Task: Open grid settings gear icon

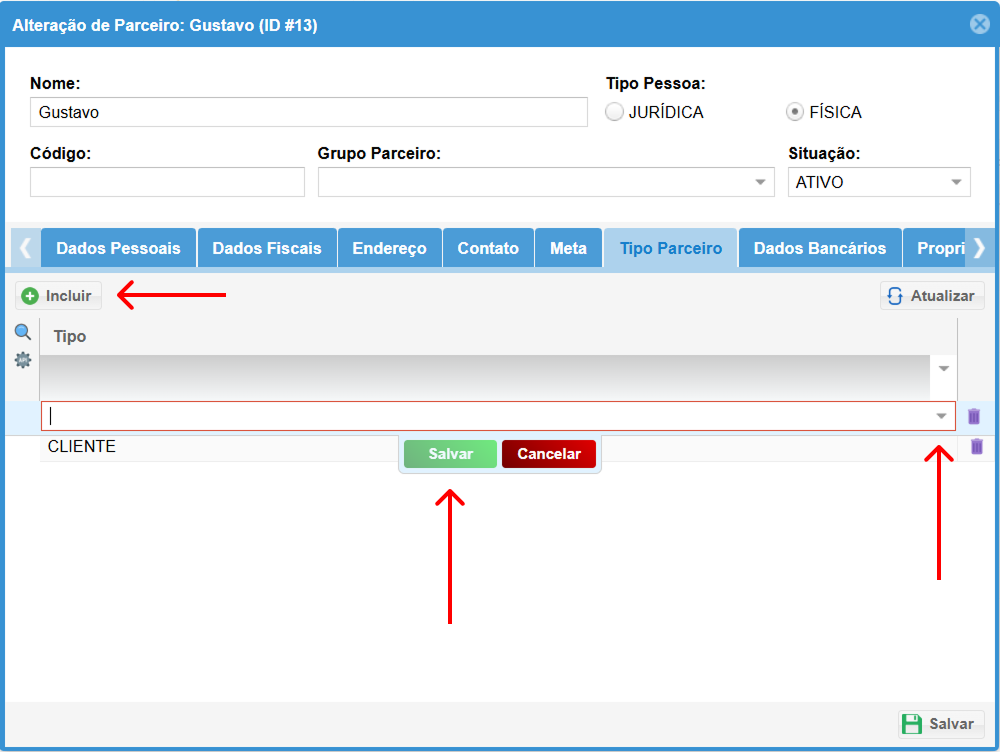Action: (22, 360)
